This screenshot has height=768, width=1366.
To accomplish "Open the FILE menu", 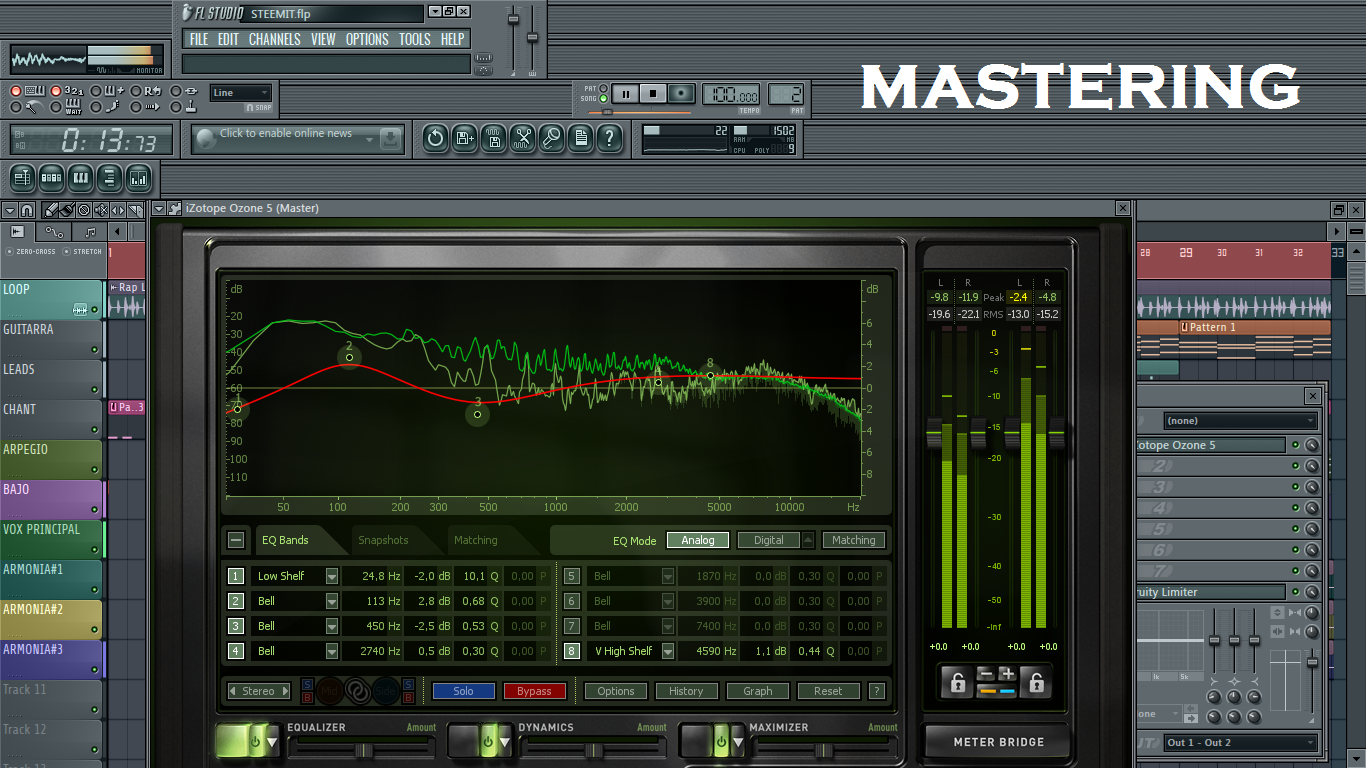I will tap(199, 39).
